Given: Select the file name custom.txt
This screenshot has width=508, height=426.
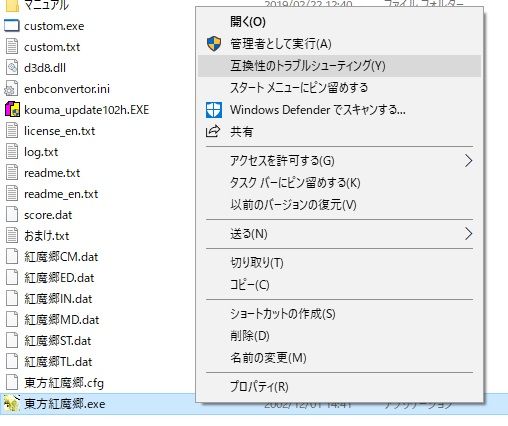Looking at the screenshot, I should tap(52, 47).
